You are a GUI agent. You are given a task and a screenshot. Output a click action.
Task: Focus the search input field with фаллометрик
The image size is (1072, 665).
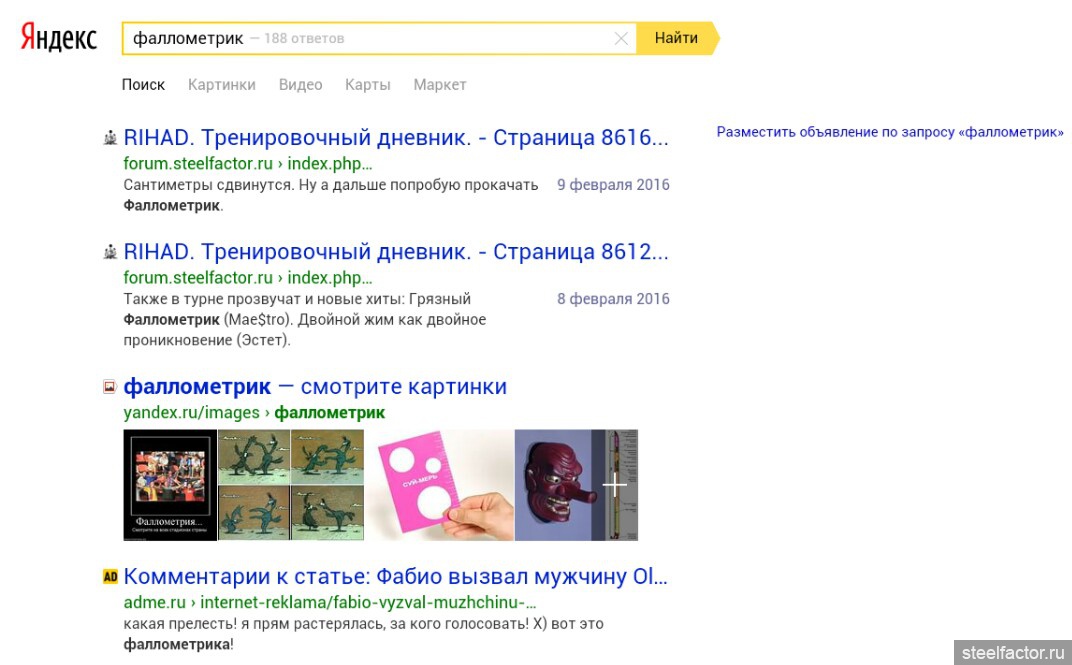379,38
